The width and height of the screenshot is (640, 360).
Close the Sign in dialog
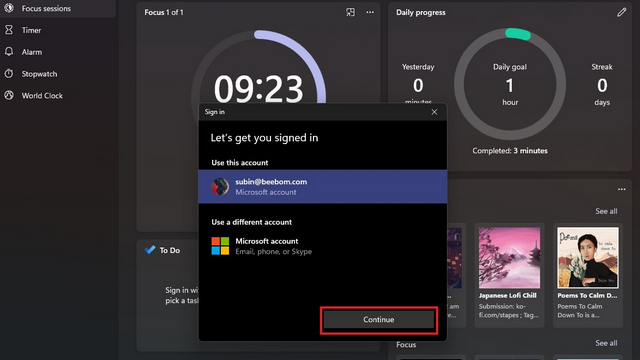(x=434, y=112)
